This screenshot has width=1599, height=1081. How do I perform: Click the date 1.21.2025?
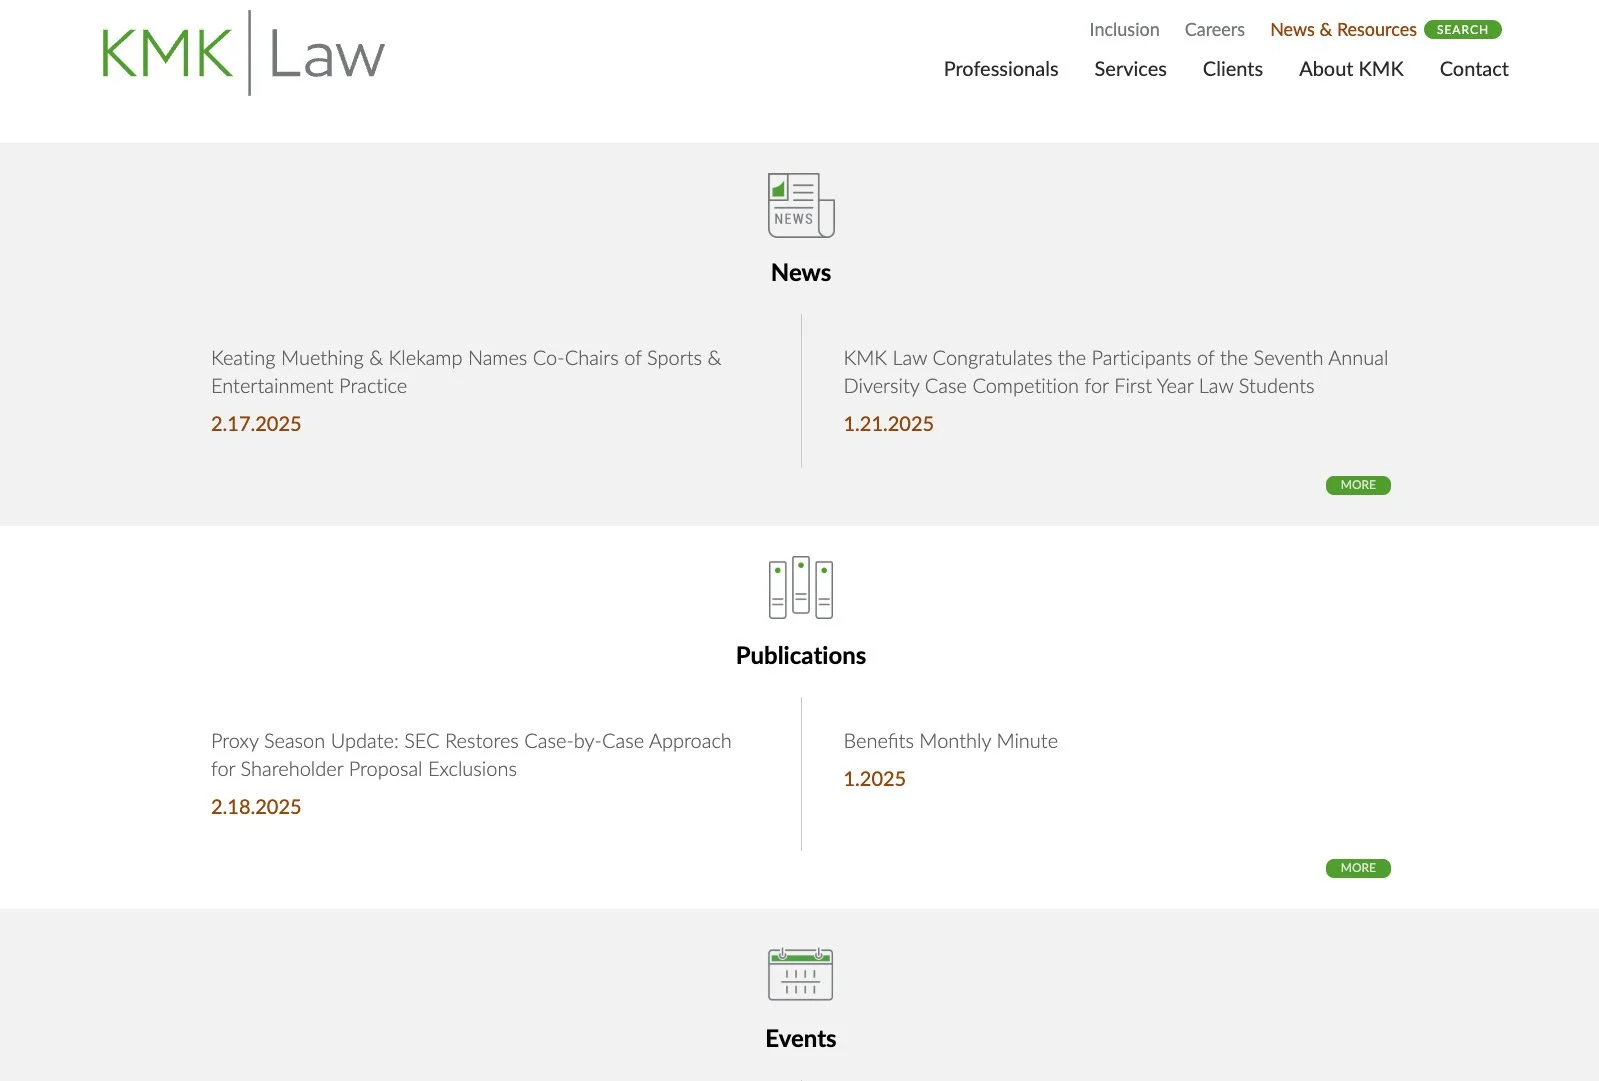(888, 424)
